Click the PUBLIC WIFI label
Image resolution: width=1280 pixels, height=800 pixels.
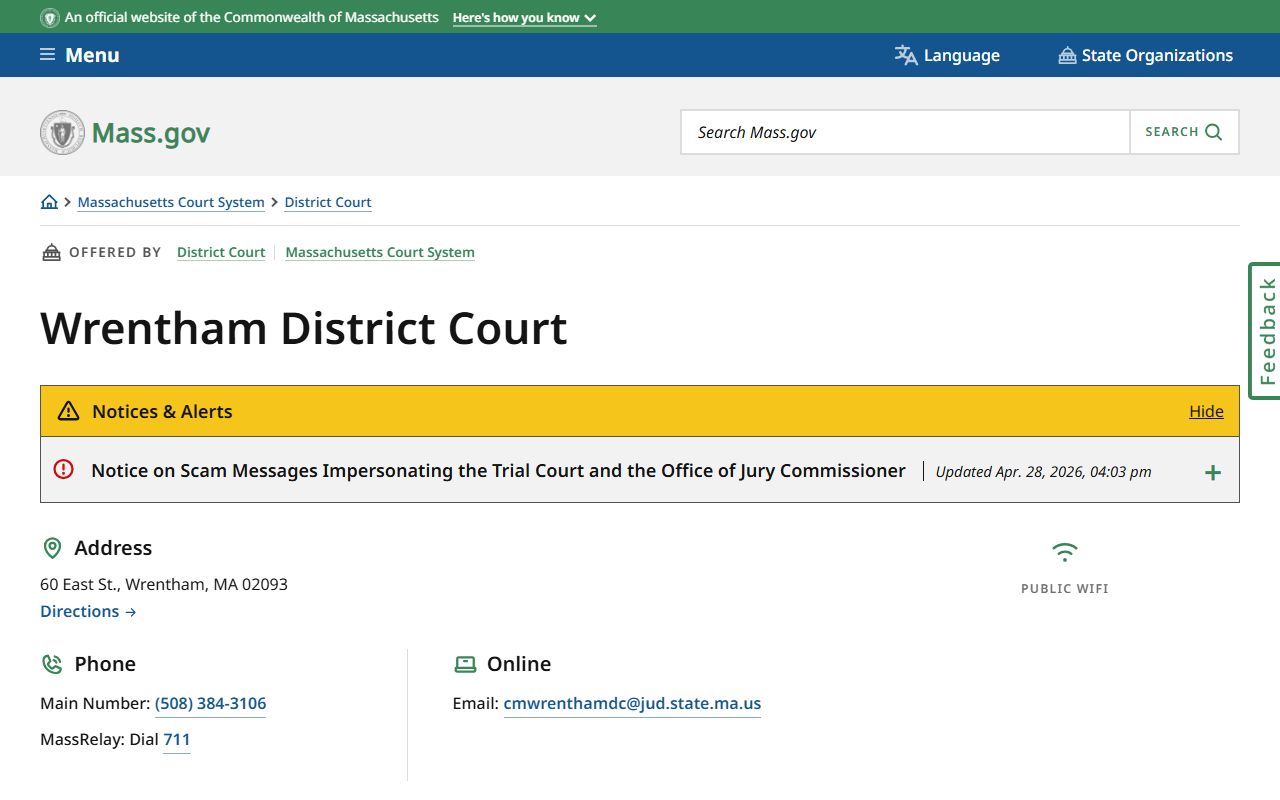click(x=1065, y=589)
